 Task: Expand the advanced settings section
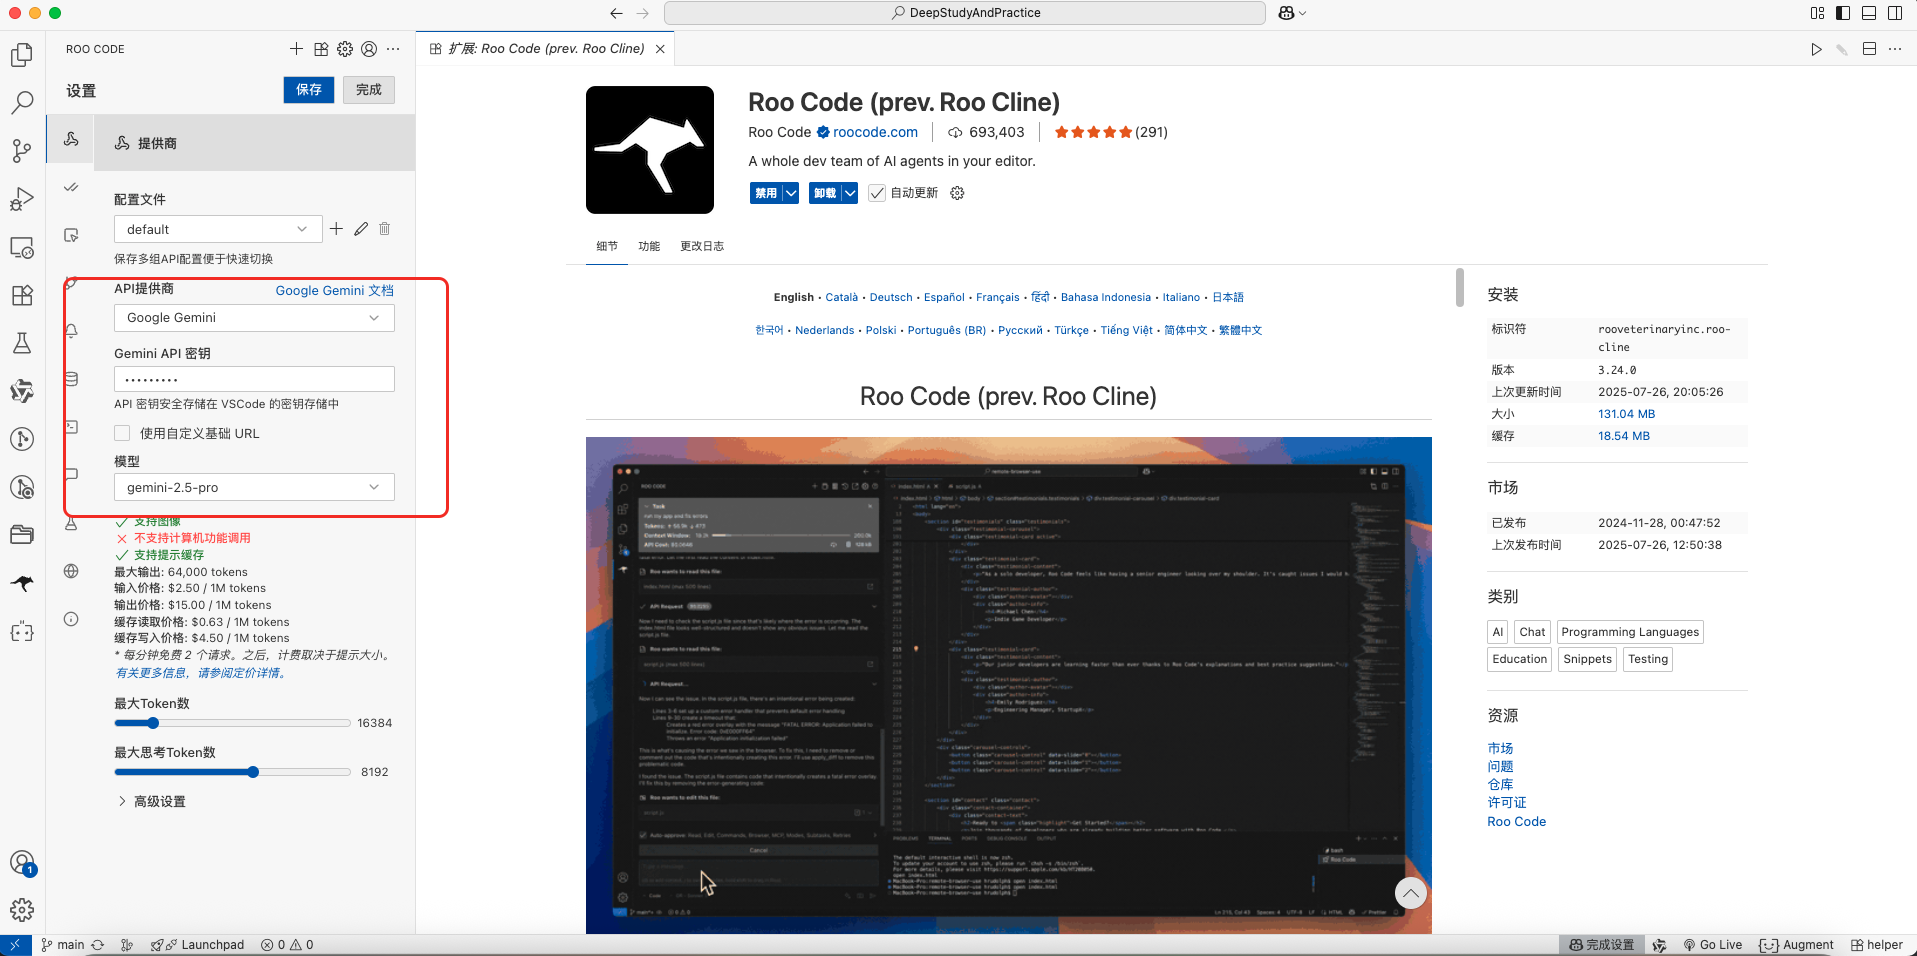pyautogui.click(x=152, y=801)
